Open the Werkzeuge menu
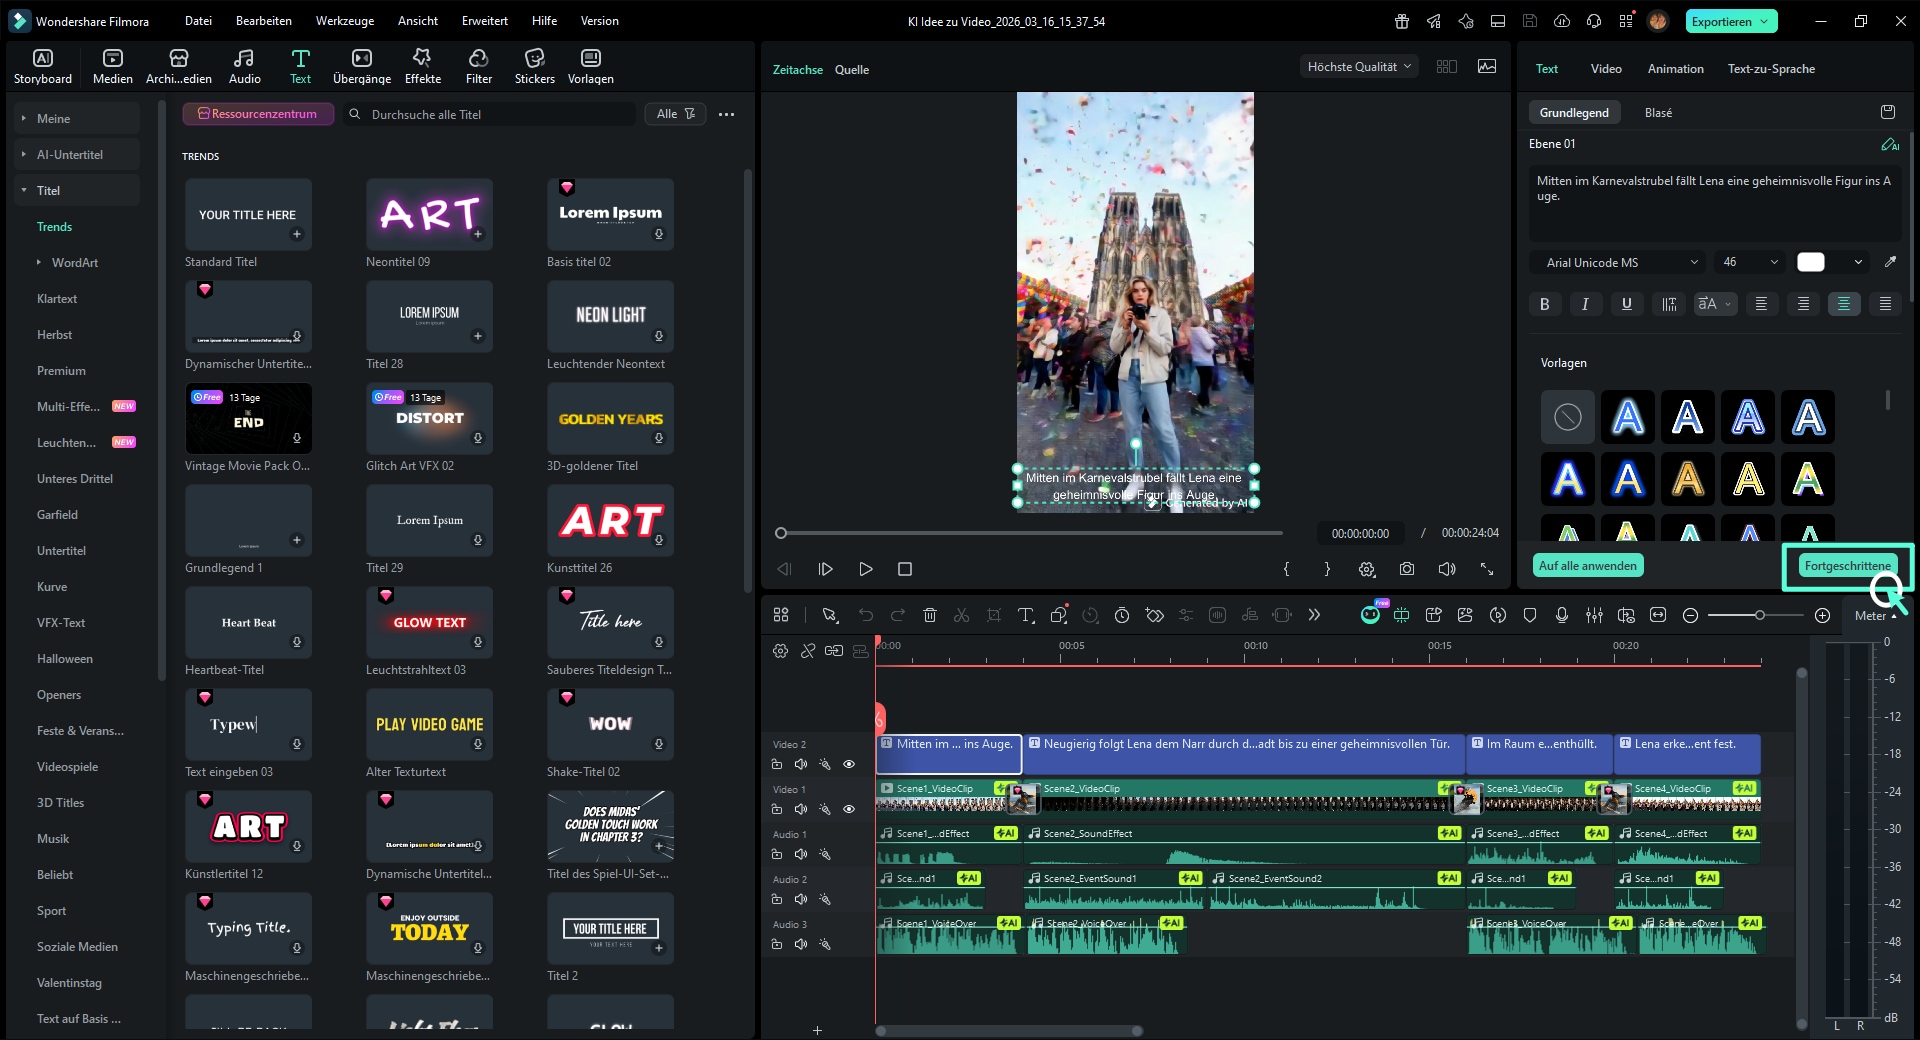1920x1040 pixels. pyautogui.click(x=344, y=21)
